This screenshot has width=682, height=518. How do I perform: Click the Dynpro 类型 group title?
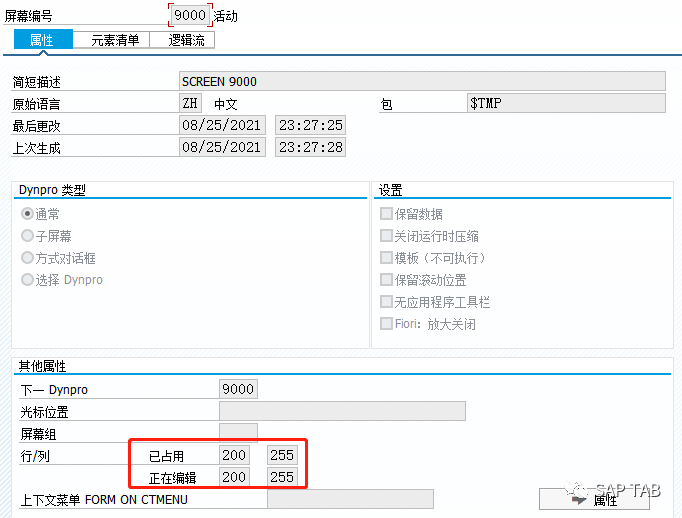click(x=52, y=190)
